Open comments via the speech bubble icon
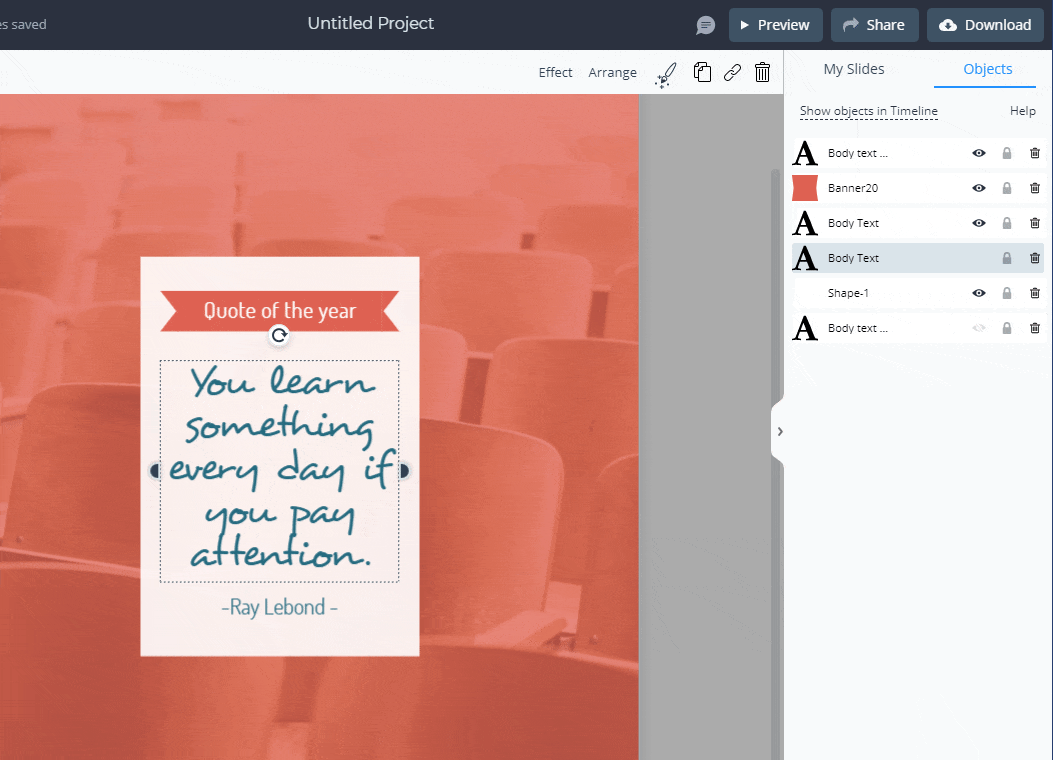 (x=705, y=25)
